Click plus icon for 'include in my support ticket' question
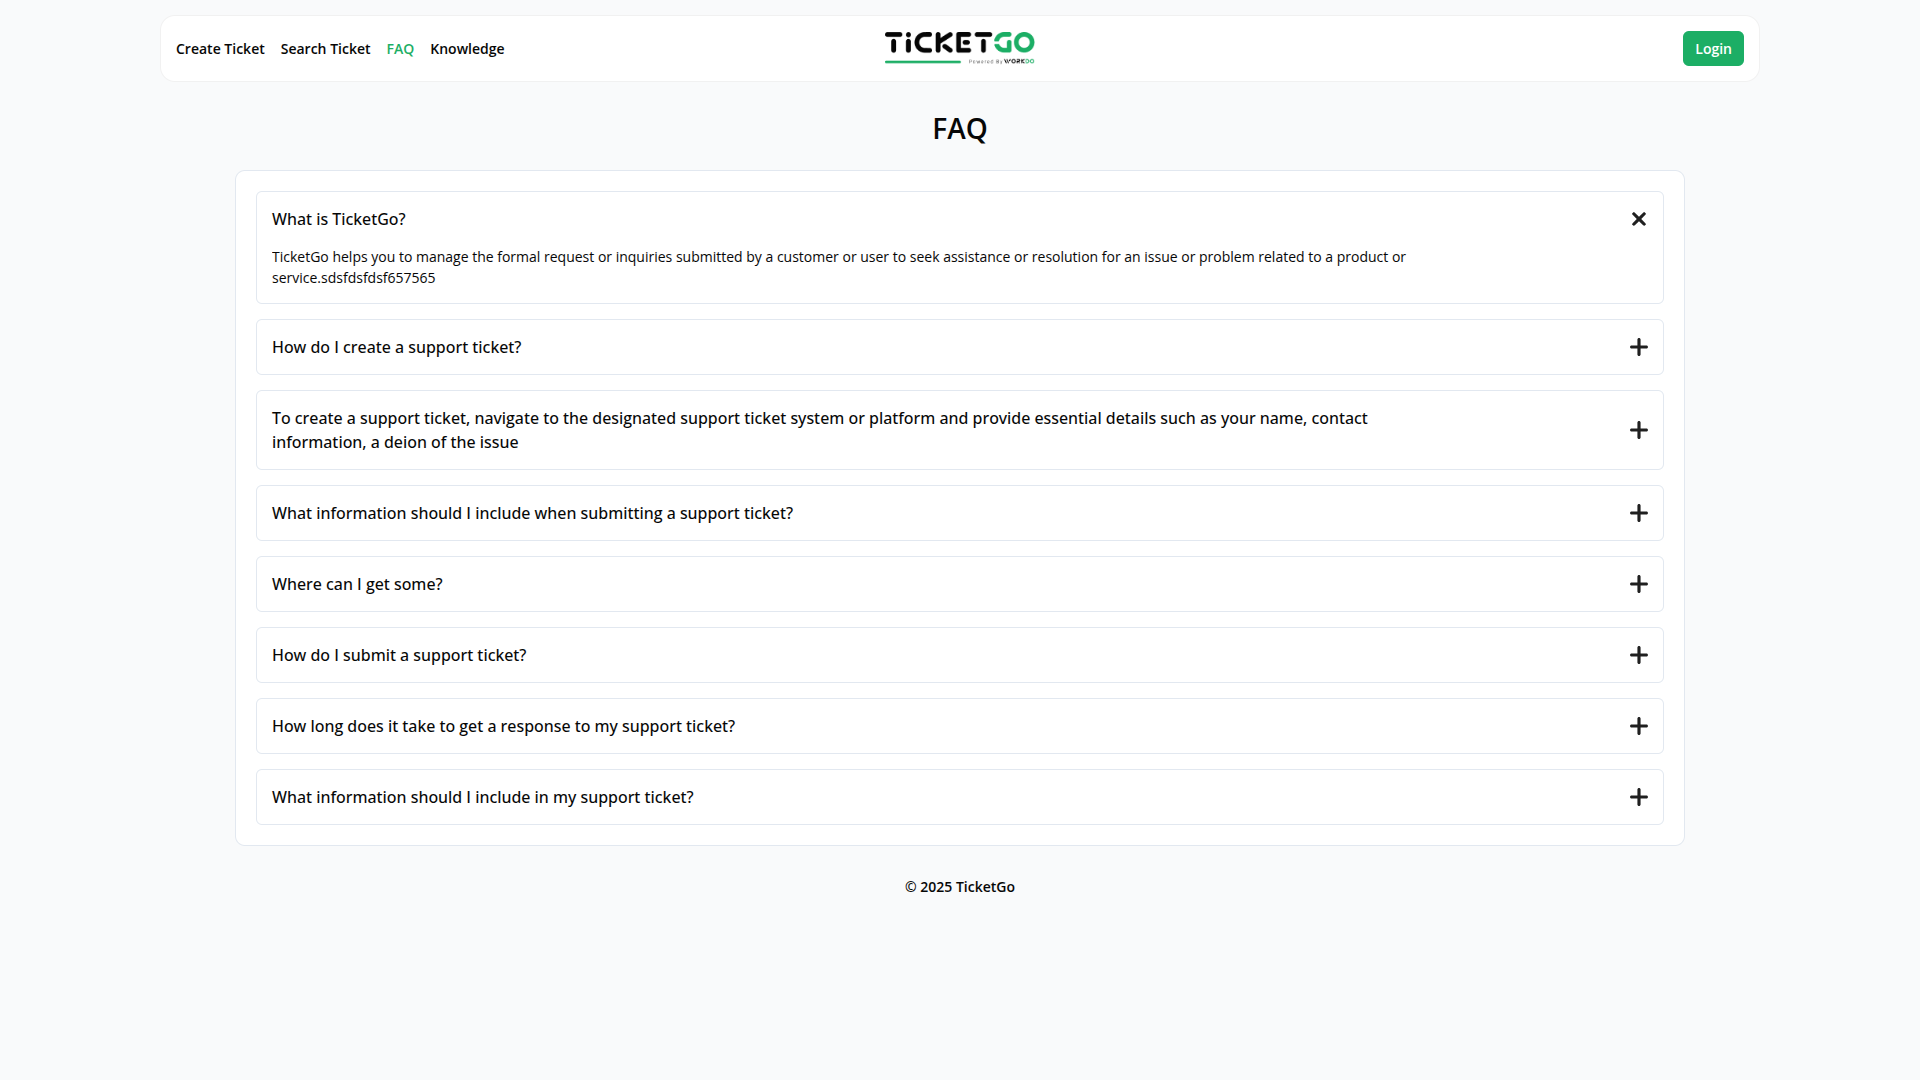The height and width of the screenshot is (1080, 1920). click(x=1638, y=797)
